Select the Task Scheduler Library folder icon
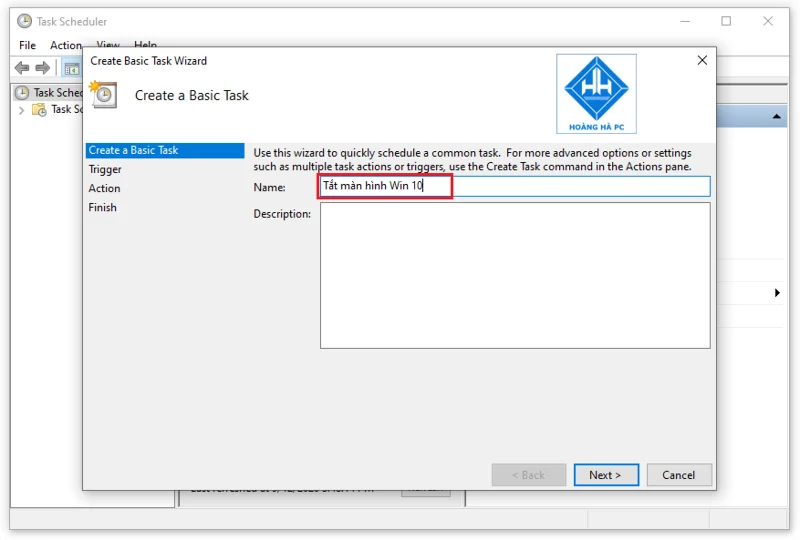The width and height of the screenshot is (800, 540). [x=39, y=109]
